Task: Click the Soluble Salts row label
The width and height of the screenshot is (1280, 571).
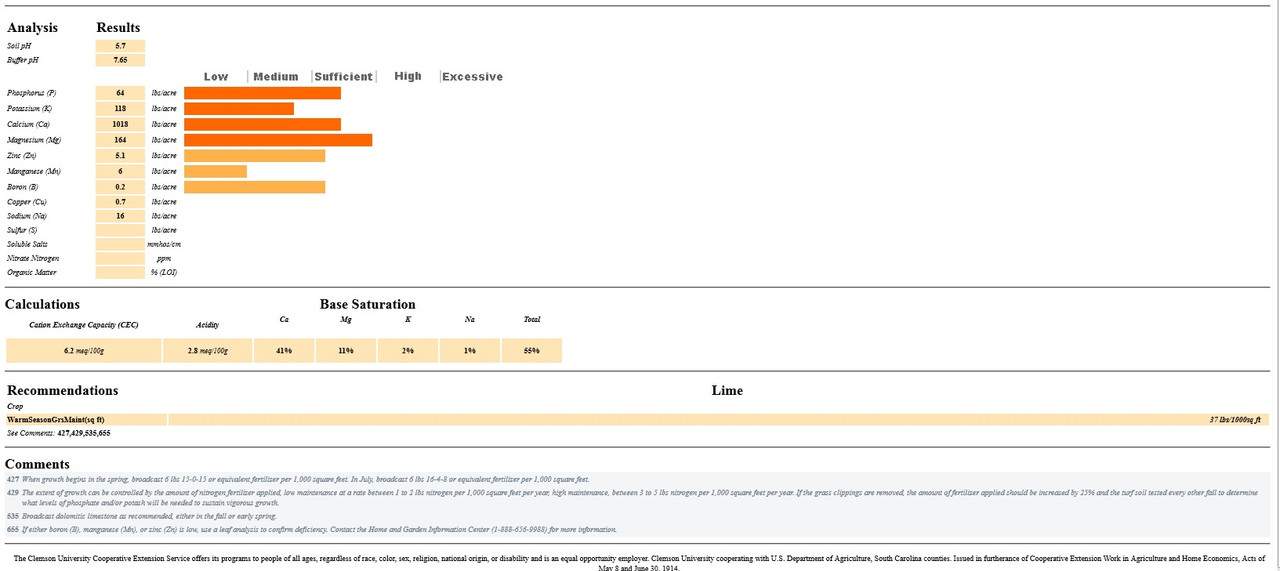Action: pos(27,244)
